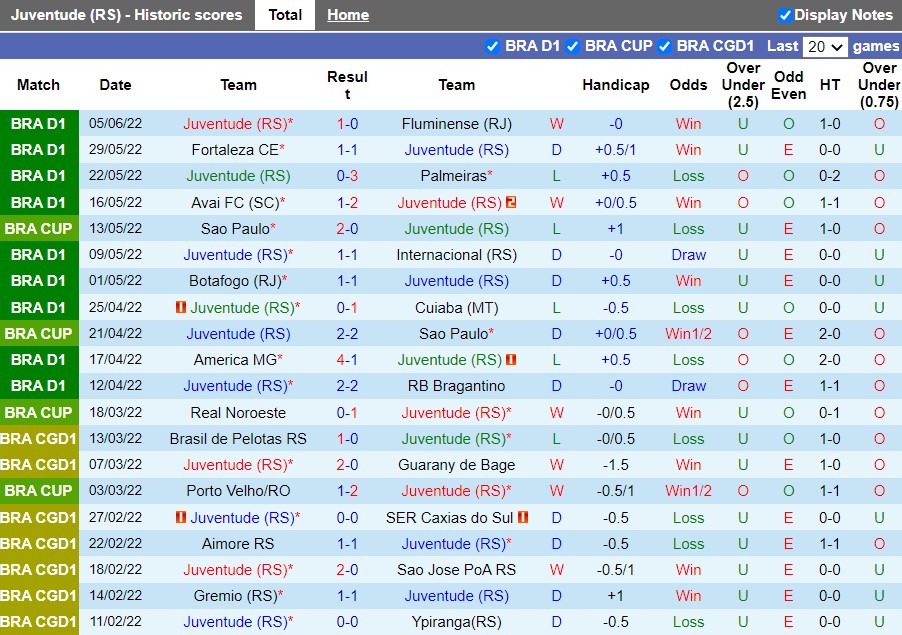The width and height of the screenshot is (902, 635).
Task: Open Palmeiras team link
Action: pos(453,176)
